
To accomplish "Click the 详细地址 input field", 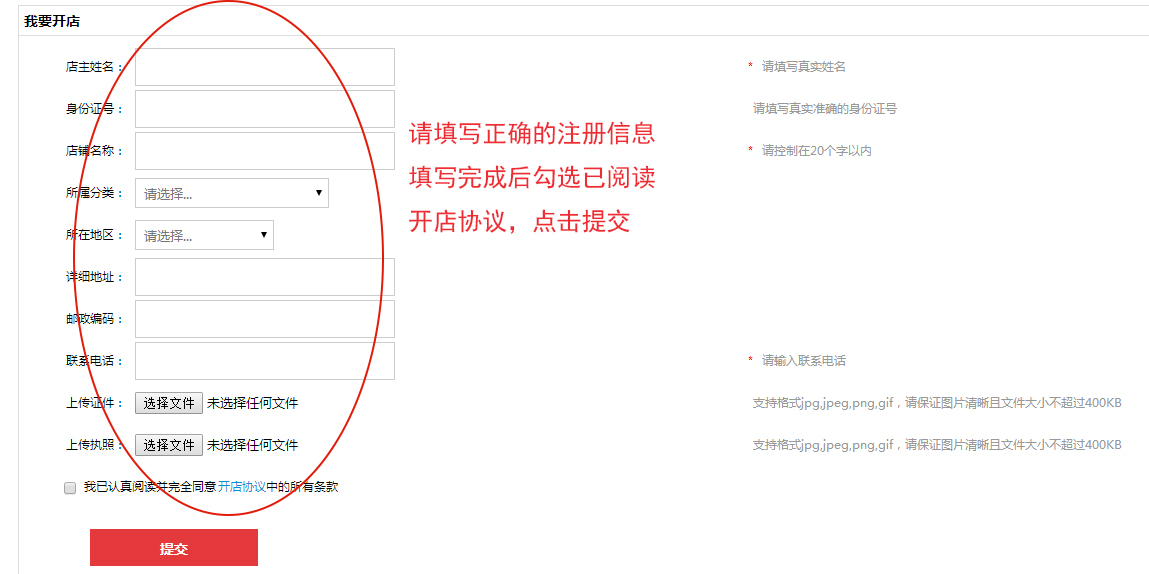I will (265, 277).
